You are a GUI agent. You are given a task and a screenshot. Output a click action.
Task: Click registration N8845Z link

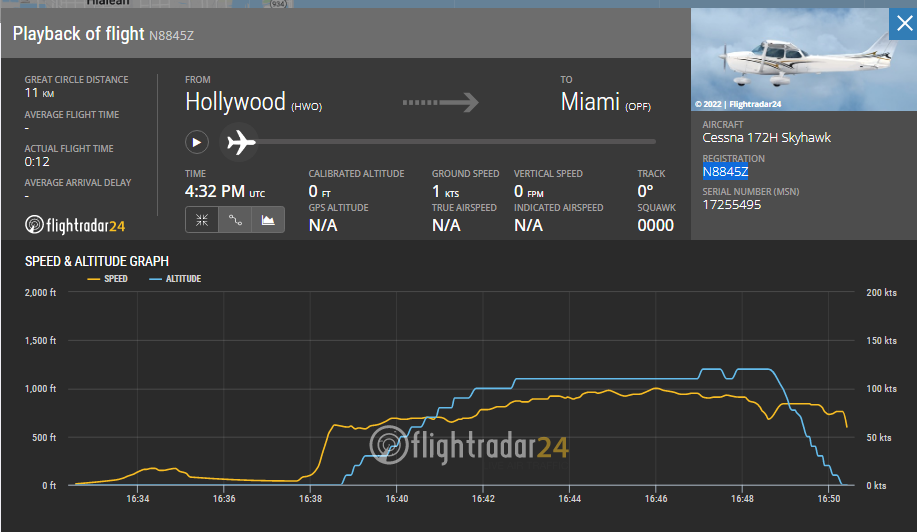click(725, 171)
